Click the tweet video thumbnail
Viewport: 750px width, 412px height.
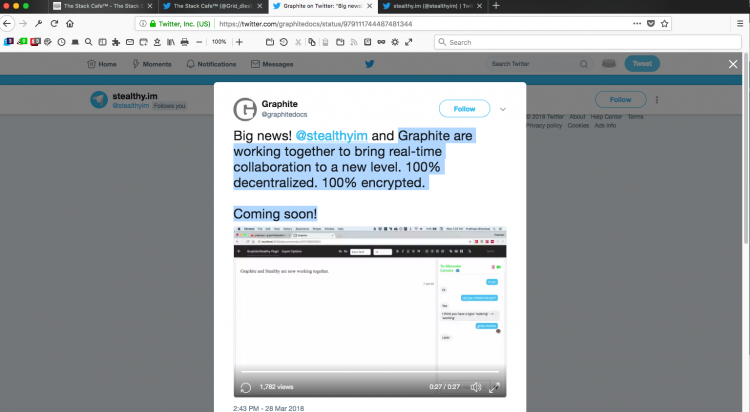(x=370, y=312)
